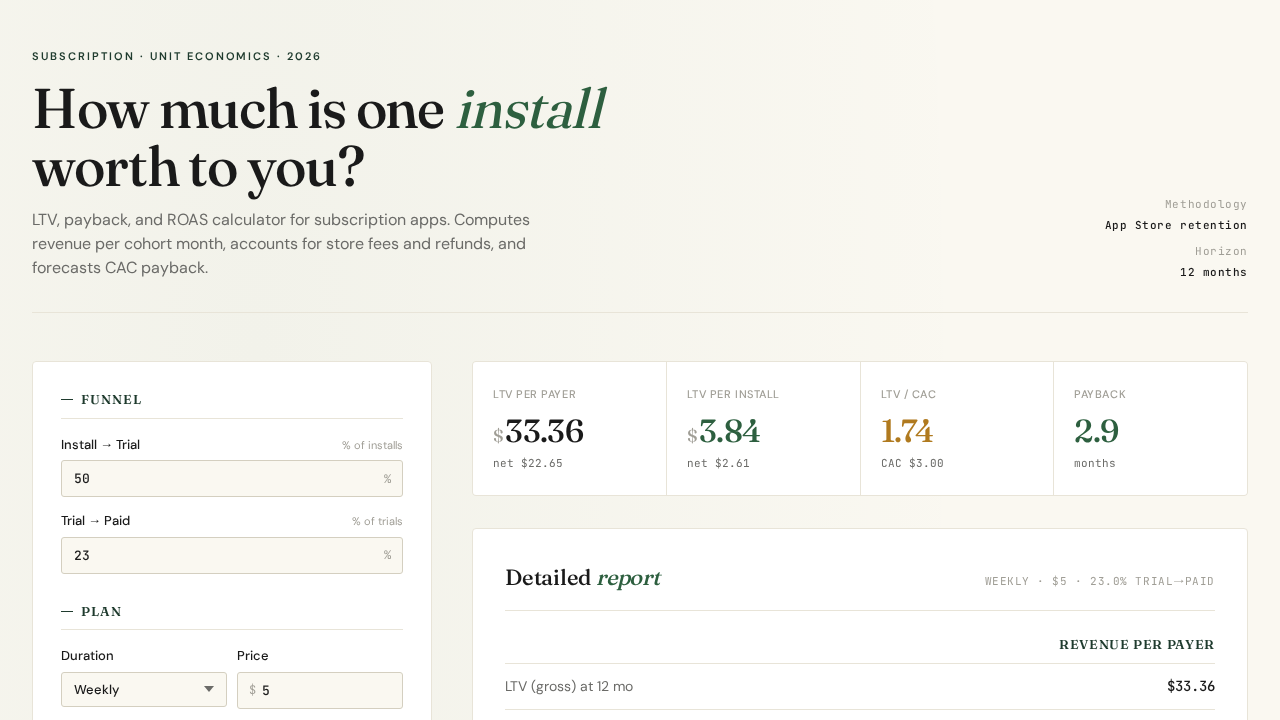Click the Price input field
Image resolution: width=1280 pixels, height=720 pixels.
[320, 690]
